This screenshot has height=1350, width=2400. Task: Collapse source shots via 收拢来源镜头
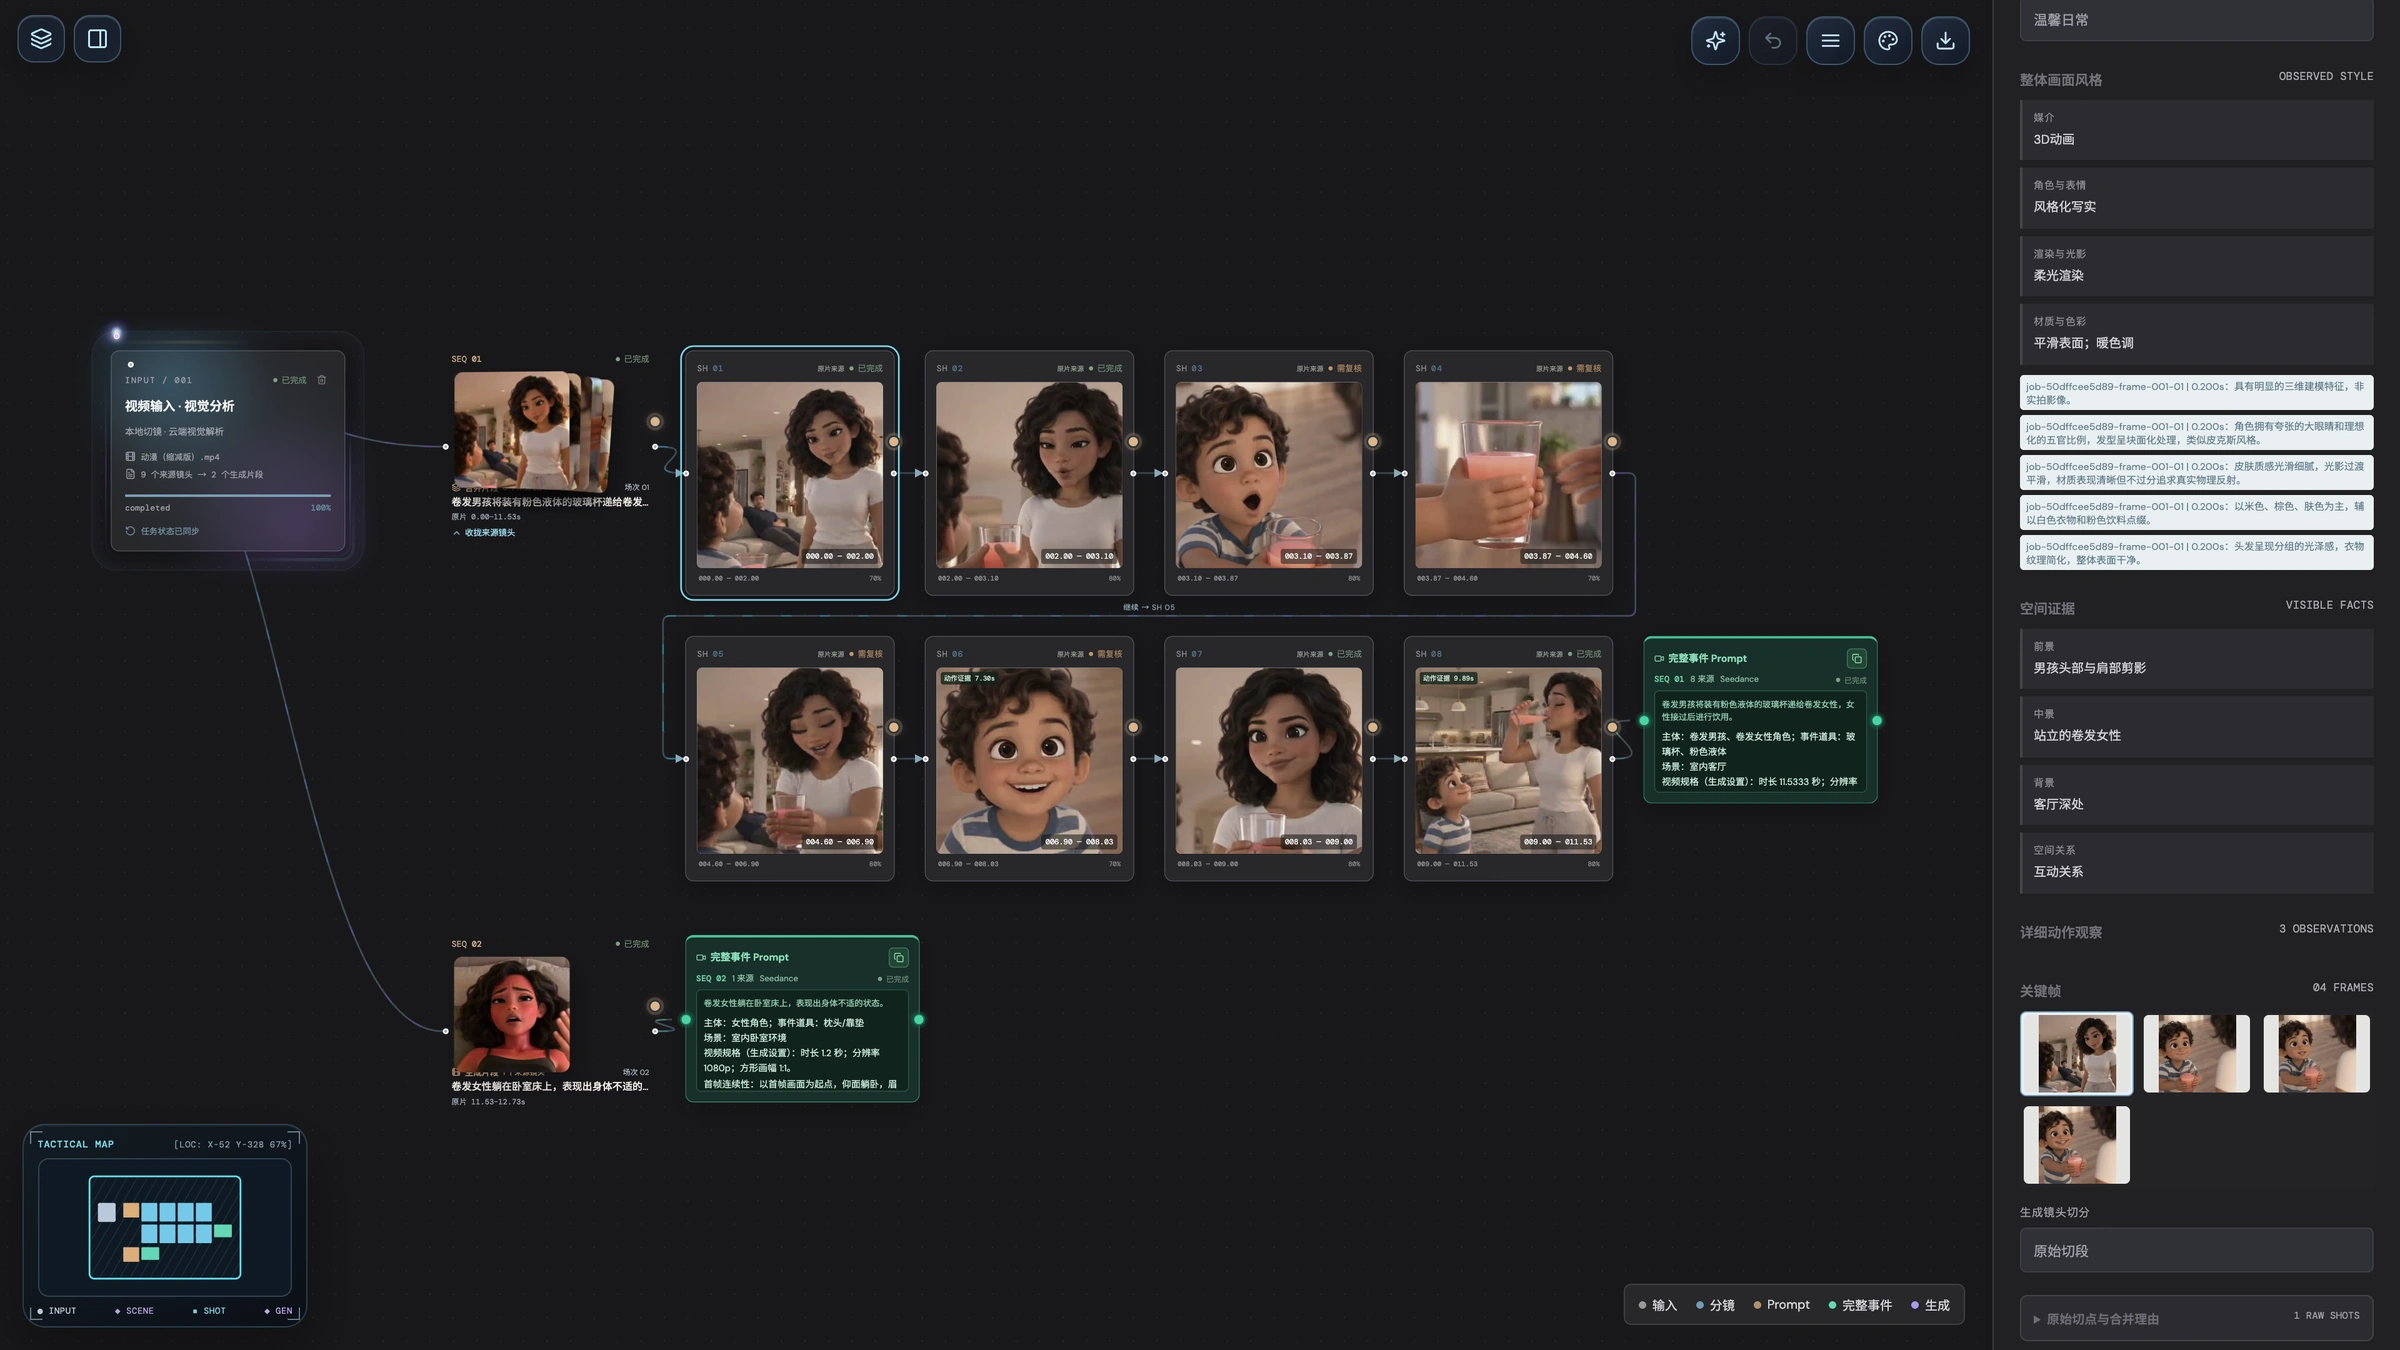[484, 533]
